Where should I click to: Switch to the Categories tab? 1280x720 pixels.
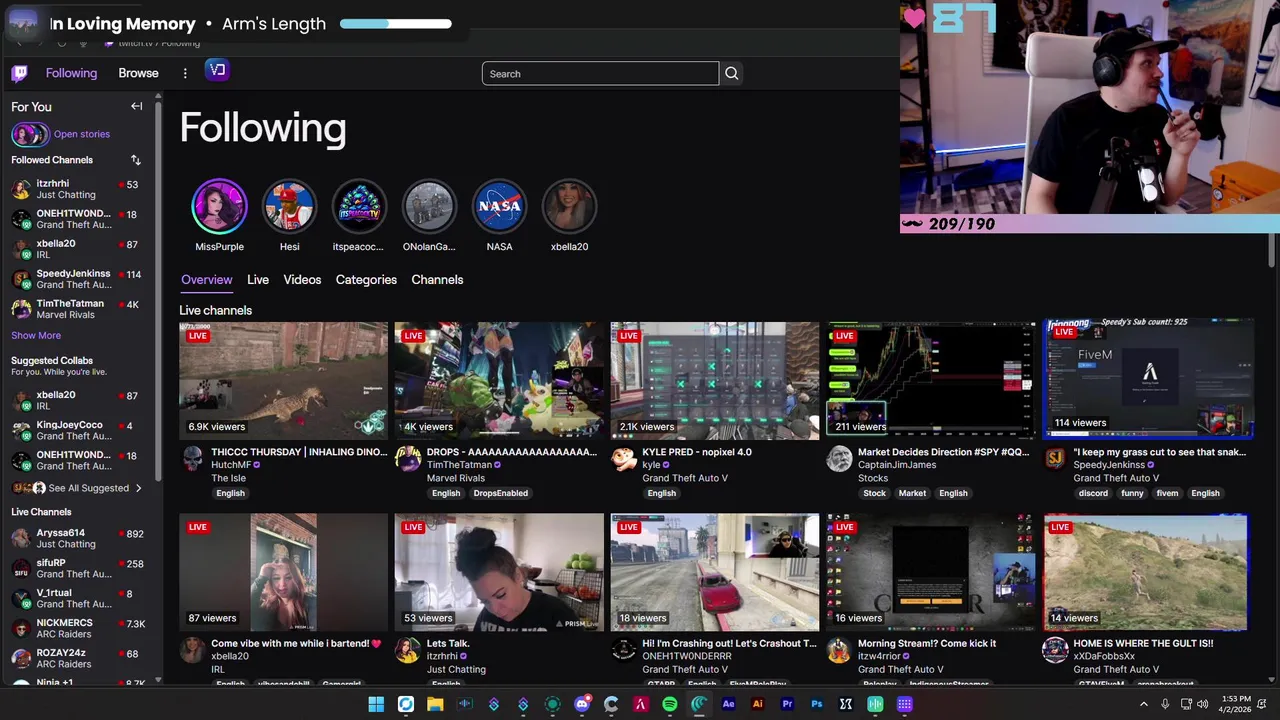(366, 280)
